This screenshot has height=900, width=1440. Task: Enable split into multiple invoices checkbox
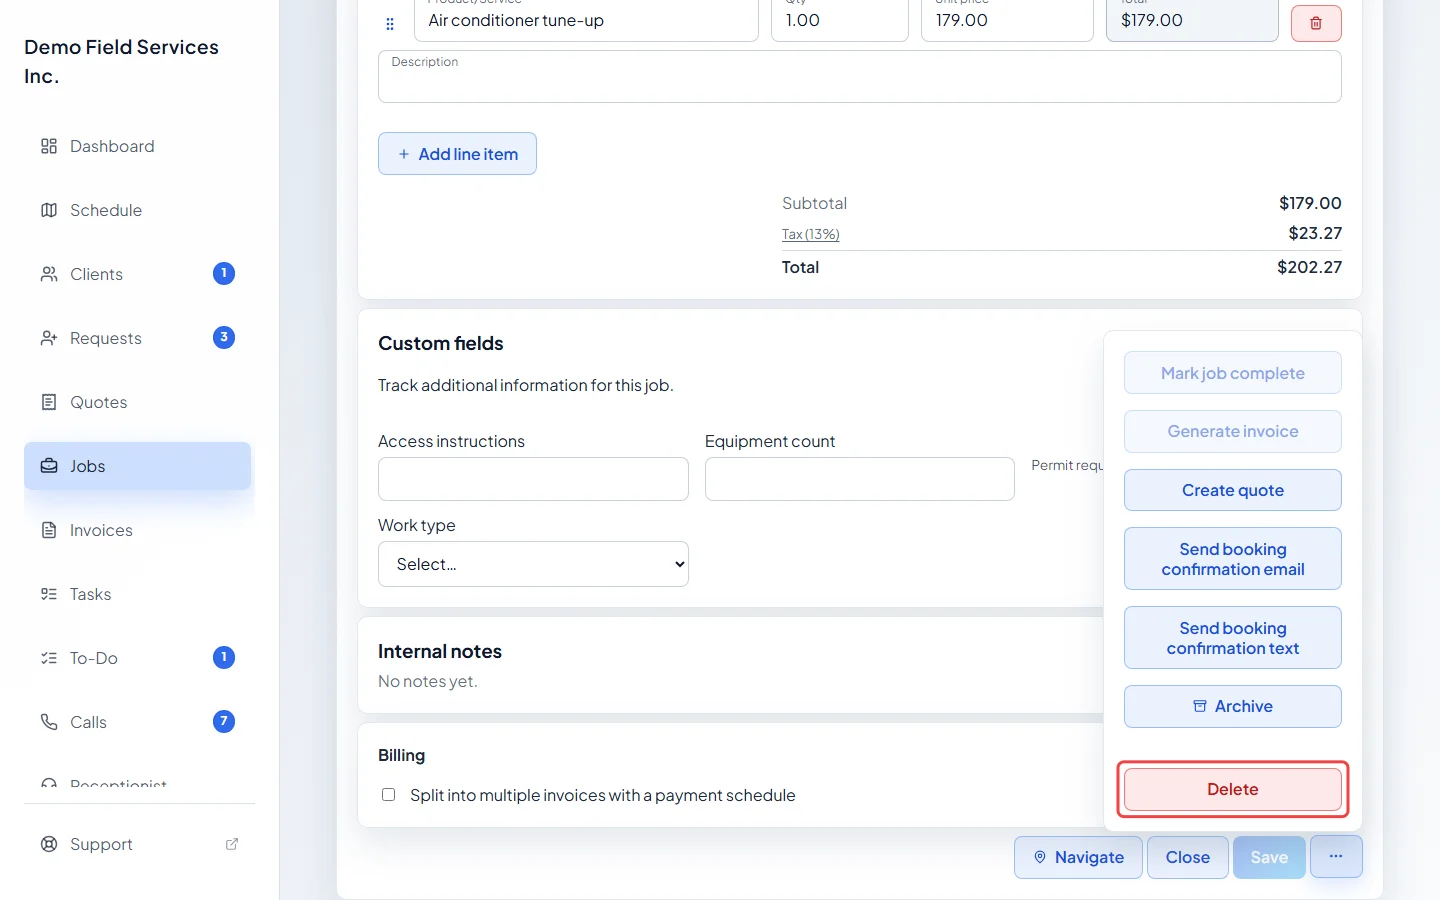click(x=388, y=795)
